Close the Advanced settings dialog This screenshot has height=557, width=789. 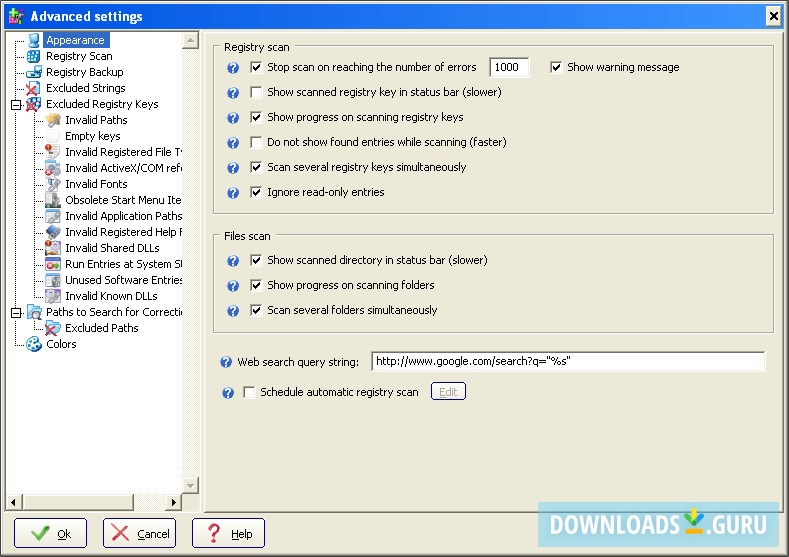click(x=773, y=17)
